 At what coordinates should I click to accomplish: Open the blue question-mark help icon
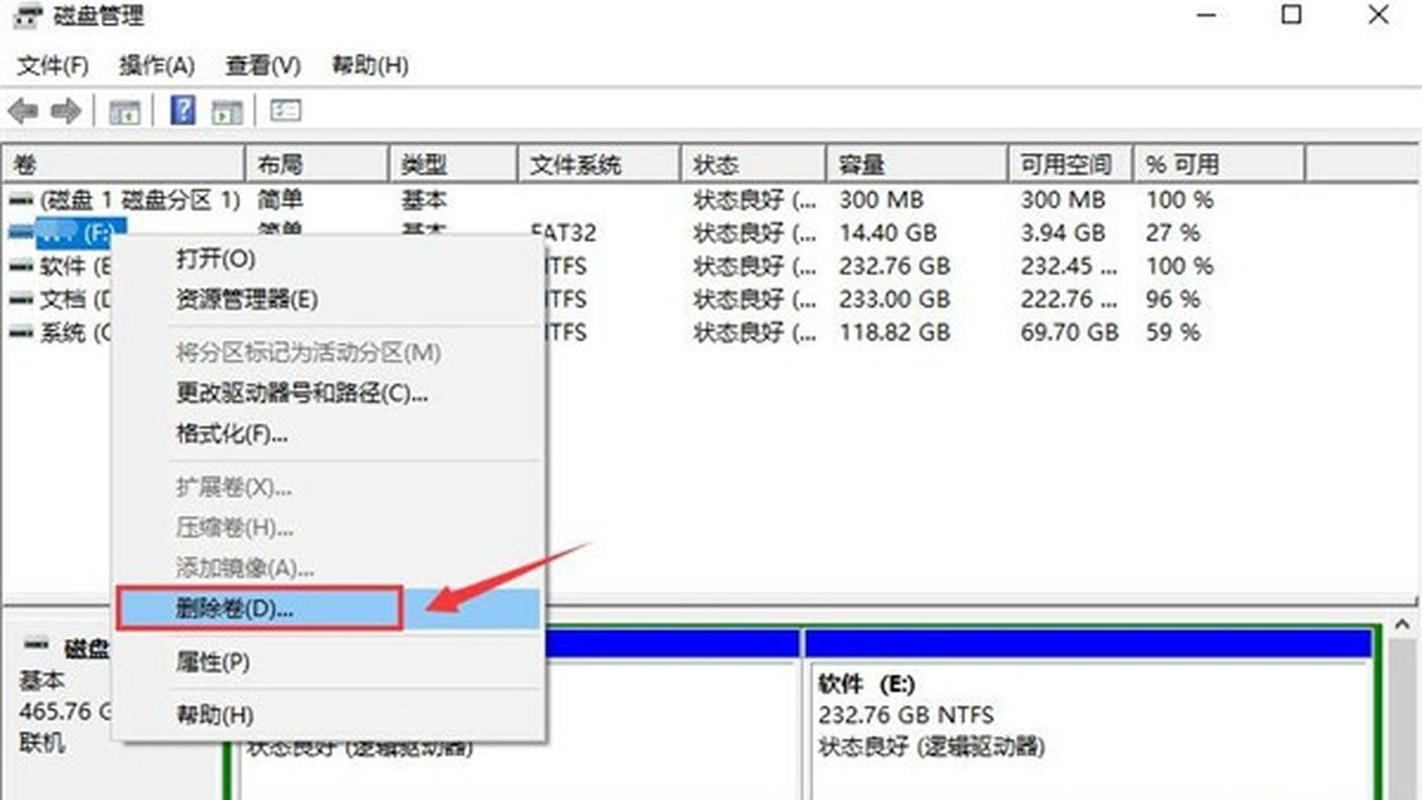pyautogui.click(x=183, y=110)
